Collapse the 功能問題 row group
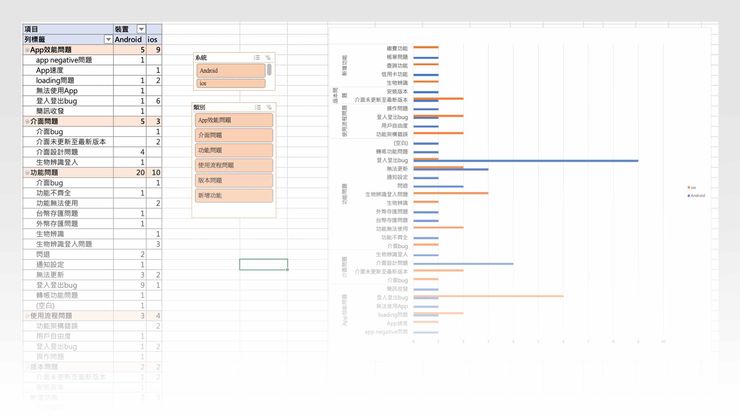 27,173
